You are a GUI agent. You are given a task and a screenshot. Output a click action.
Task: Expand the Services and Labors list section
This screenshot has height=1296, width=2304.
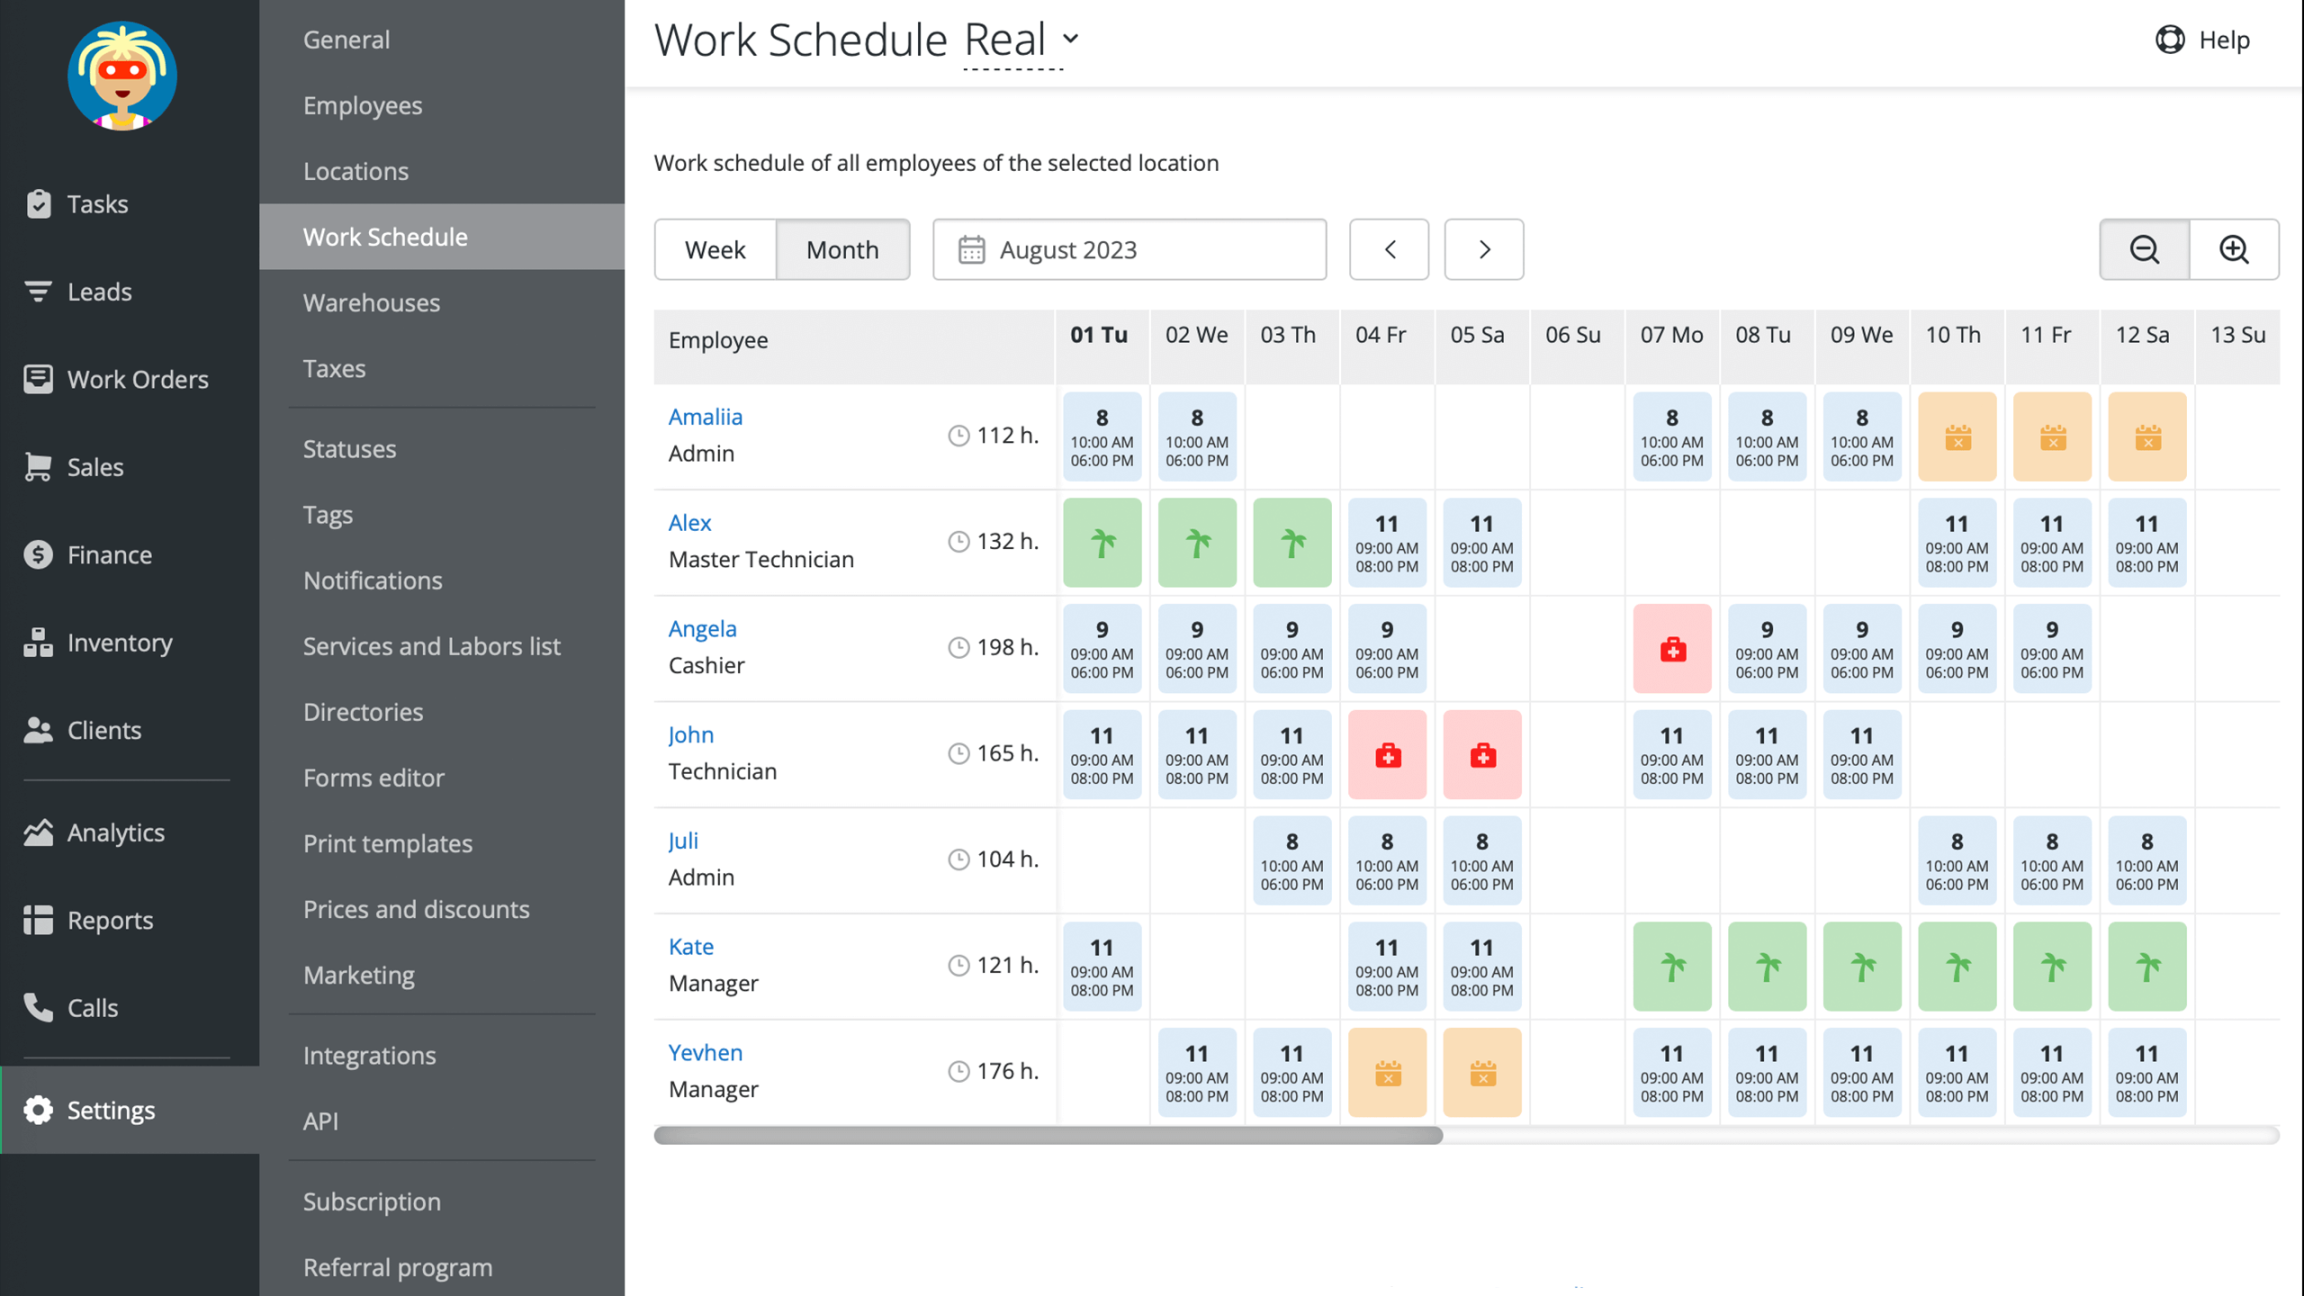[x=432, y=646]
